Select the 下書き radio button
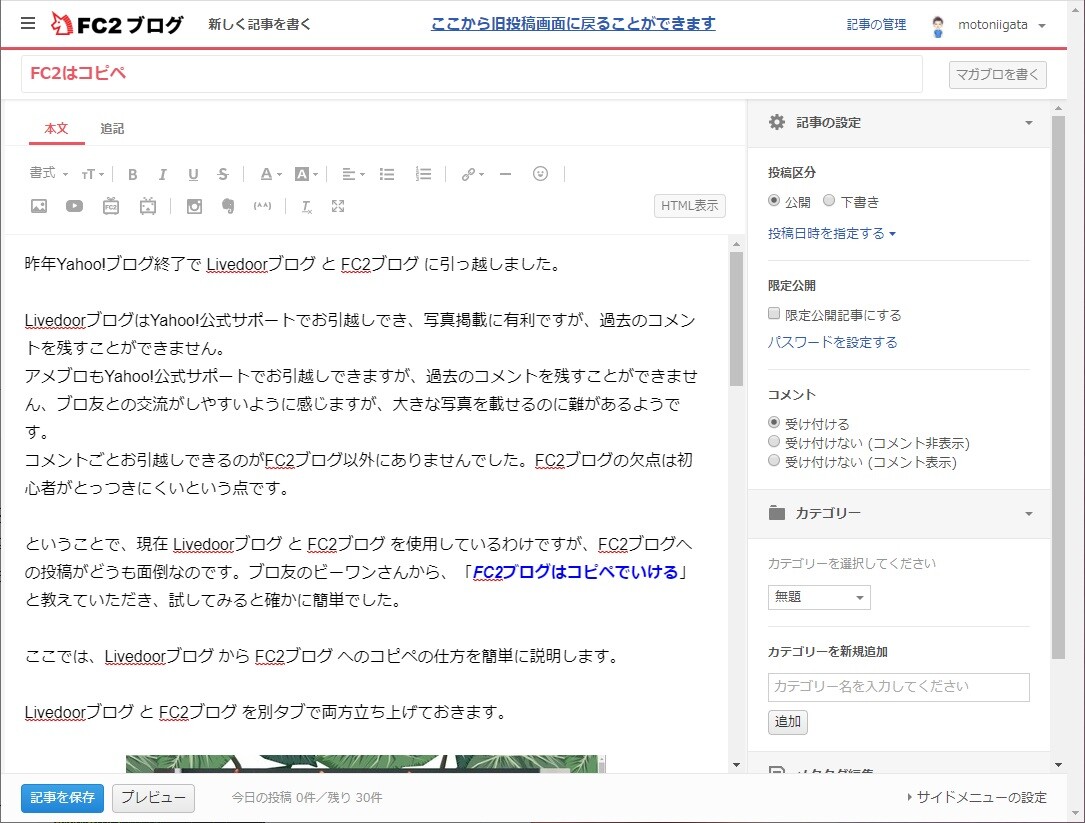 828,201
